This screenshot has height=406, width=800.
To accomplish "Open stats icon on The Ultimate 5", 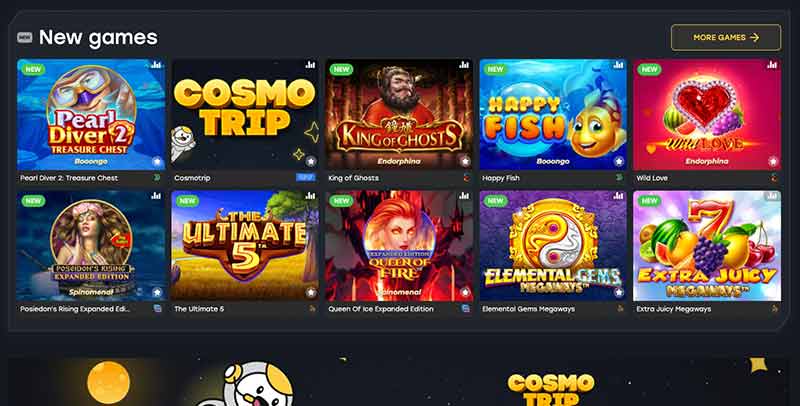I will click(x=310, y=196).
